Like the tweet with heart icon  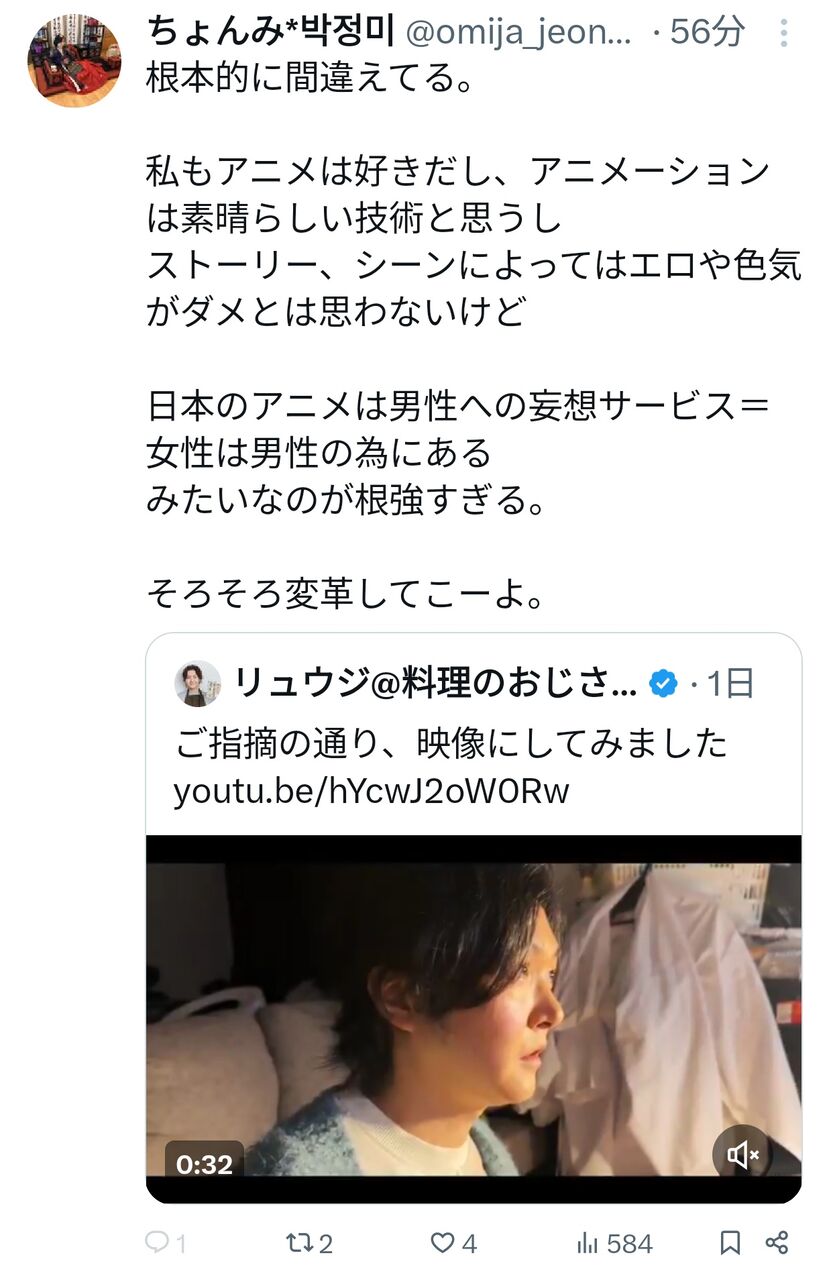pos(442,1243)
